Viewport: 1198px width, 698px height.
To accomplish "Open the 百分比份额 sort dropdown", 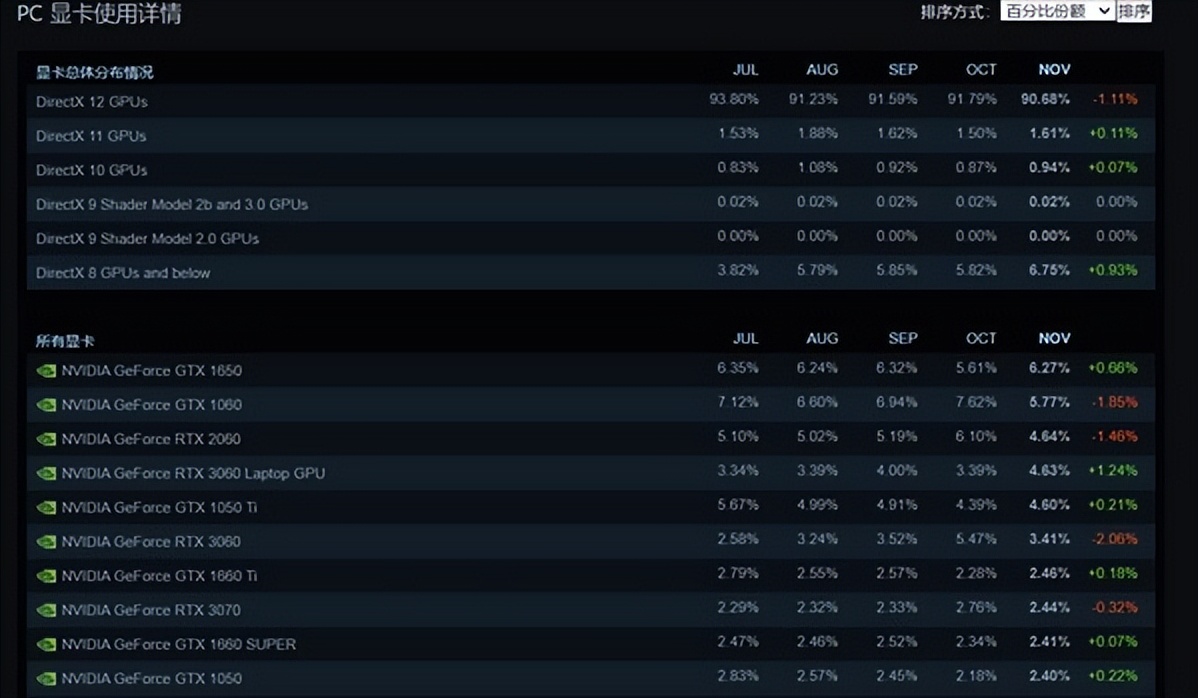I will 1055,11.
